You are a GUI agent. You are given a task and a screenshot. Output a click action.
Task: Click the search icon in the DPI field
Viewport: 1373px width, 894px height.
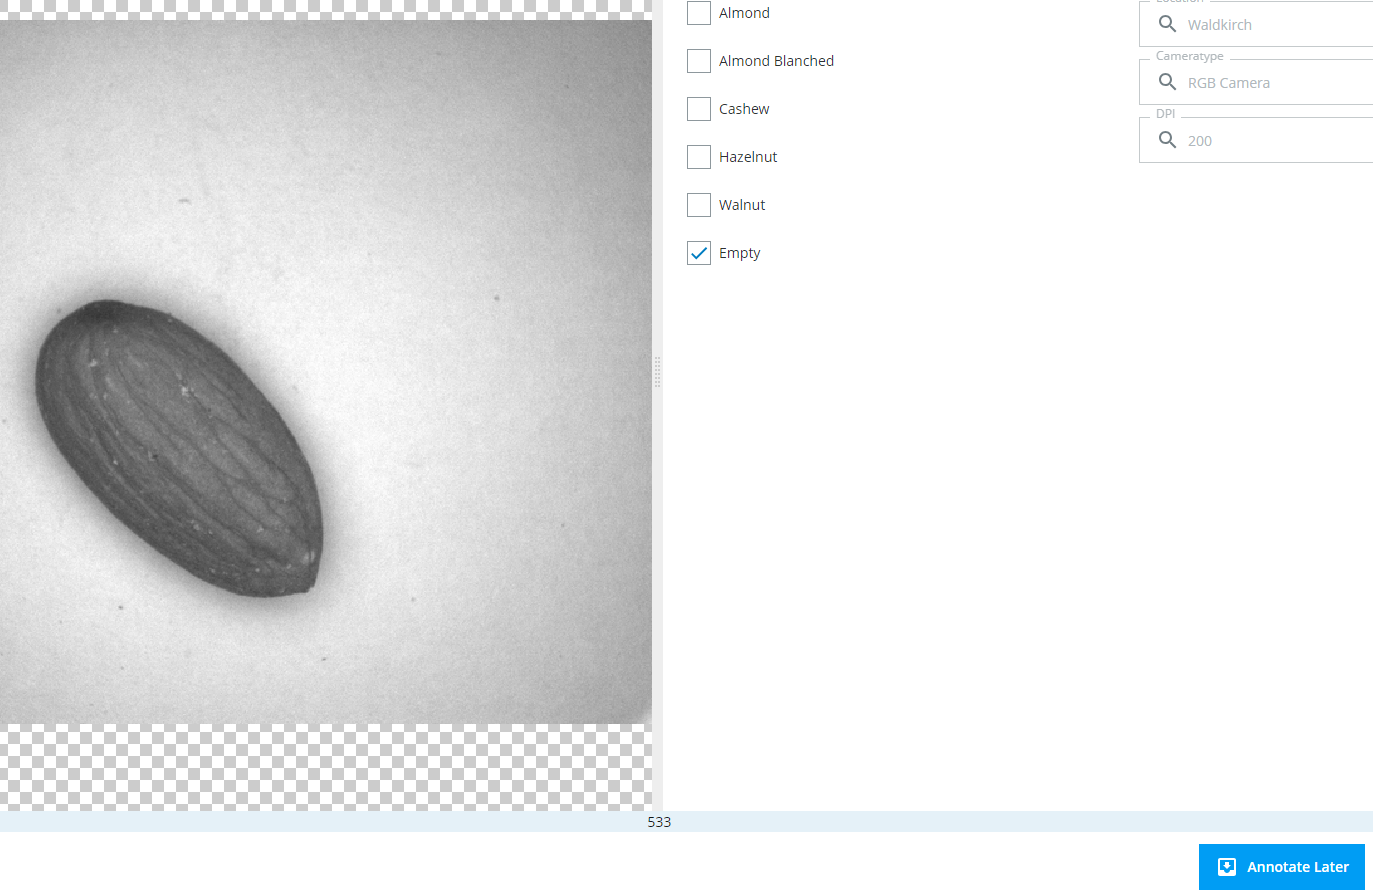1166,140
